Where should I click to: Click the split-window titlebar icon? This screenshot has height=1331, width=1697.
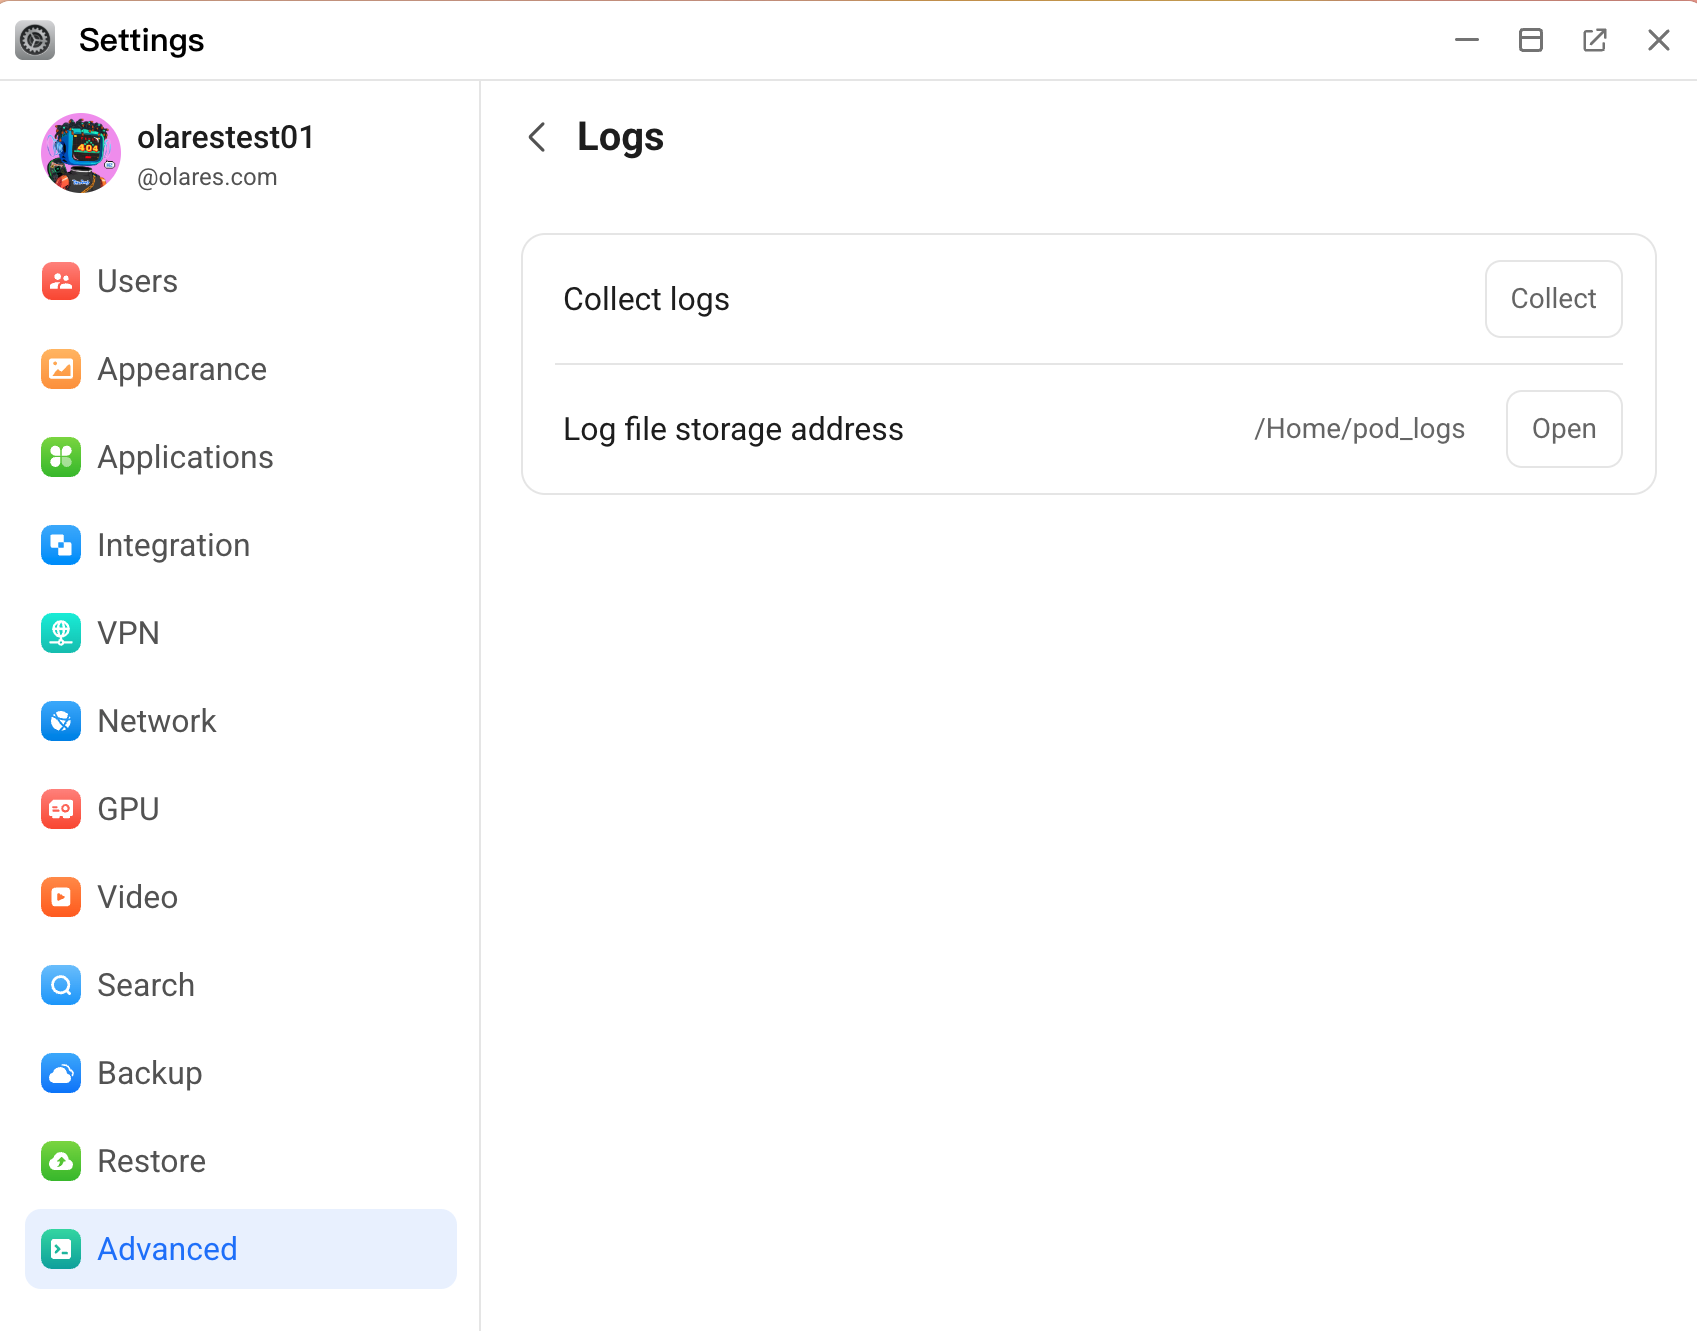(x=1531, y=40)
